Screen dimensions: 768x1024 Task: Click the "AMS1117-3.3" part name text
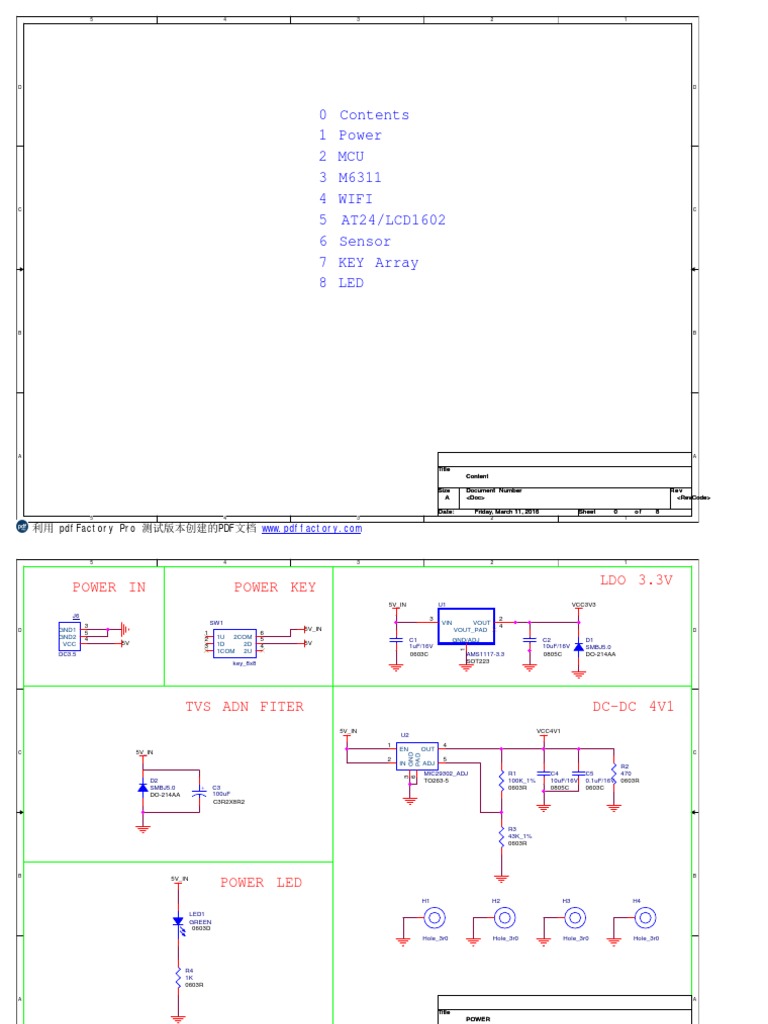click(x=485, y=654)
